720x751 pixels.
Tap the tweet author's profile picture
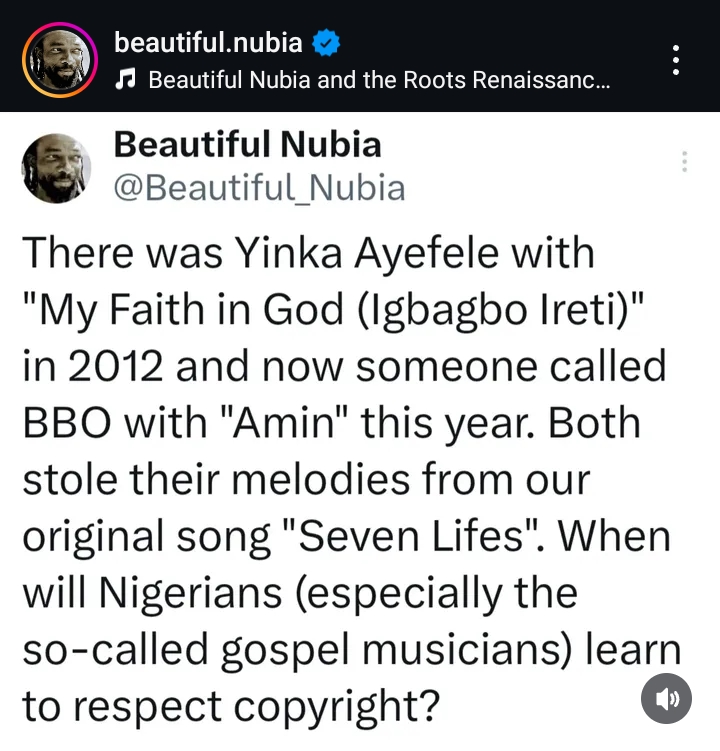(x=56, y=167)
